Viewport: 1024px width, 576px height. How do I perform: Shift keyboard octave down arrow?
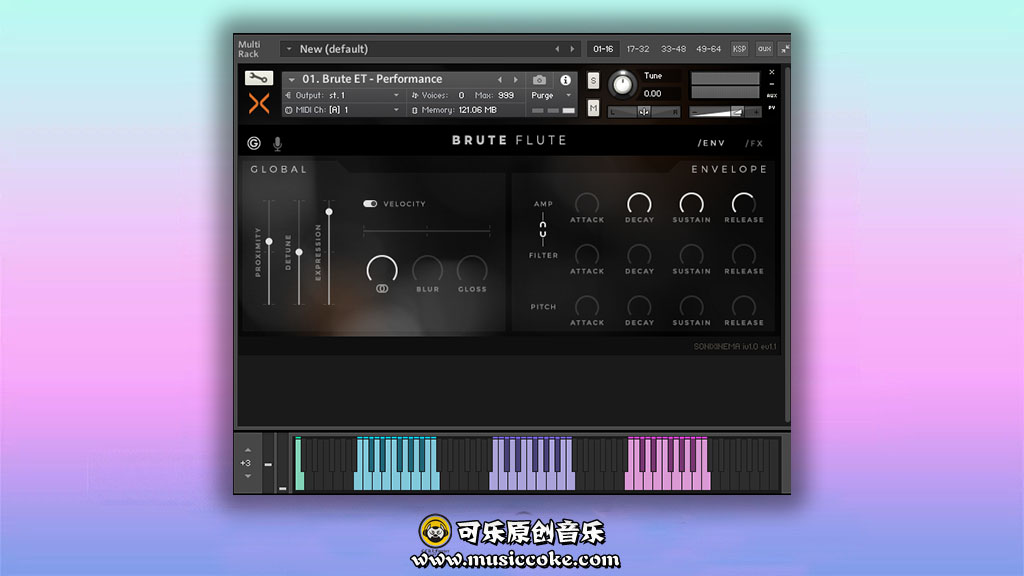click(x=248, y=476)
